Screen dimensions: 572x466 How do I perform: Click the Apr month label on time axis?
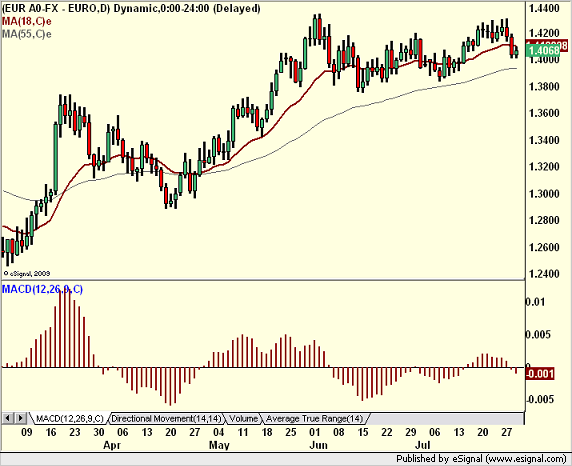coord(112,445)
